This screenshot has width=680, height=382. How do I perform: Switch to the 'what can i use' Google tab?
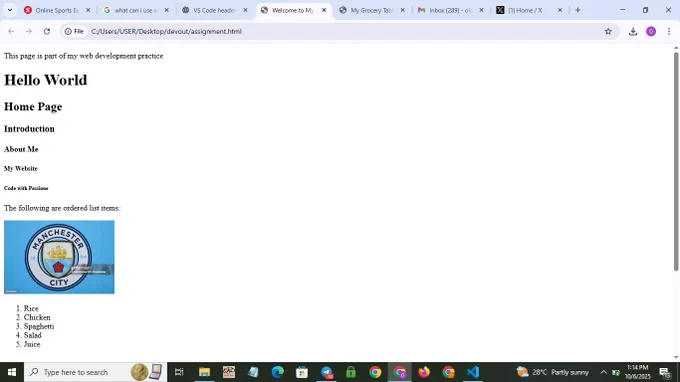pyautogui.click(x=136, y=10)
